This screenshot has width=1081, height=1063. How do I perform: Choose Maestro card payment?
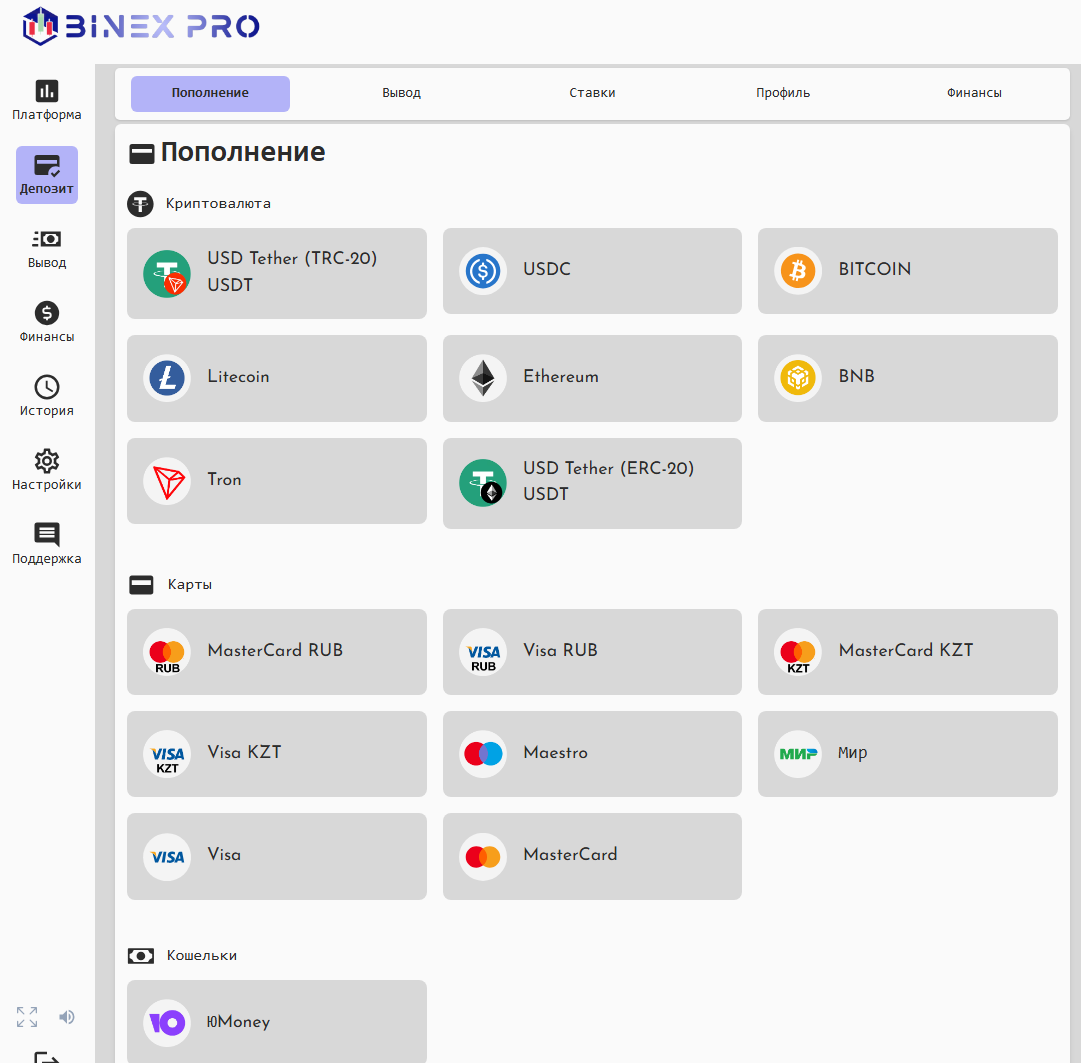[592, 754]
